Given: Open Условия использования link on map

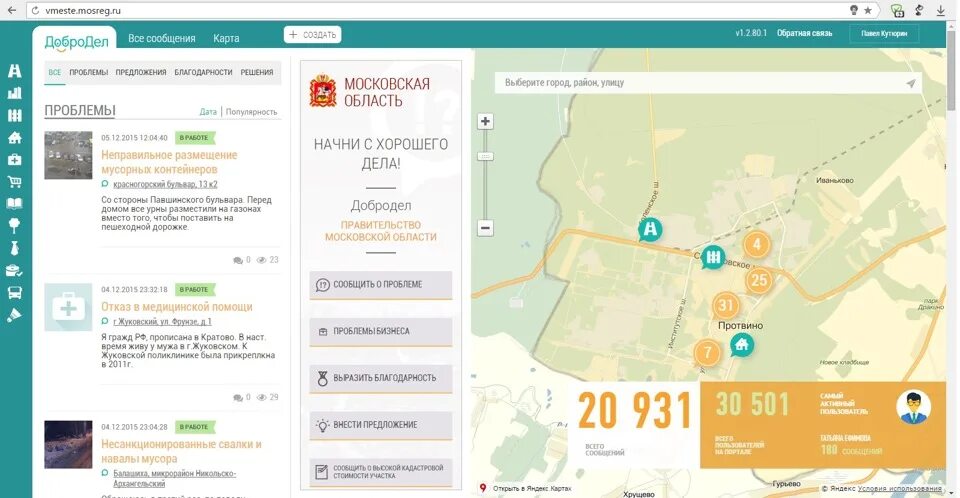Looking at the screenshot, I should pyautogui.click(x=899, y=489).
